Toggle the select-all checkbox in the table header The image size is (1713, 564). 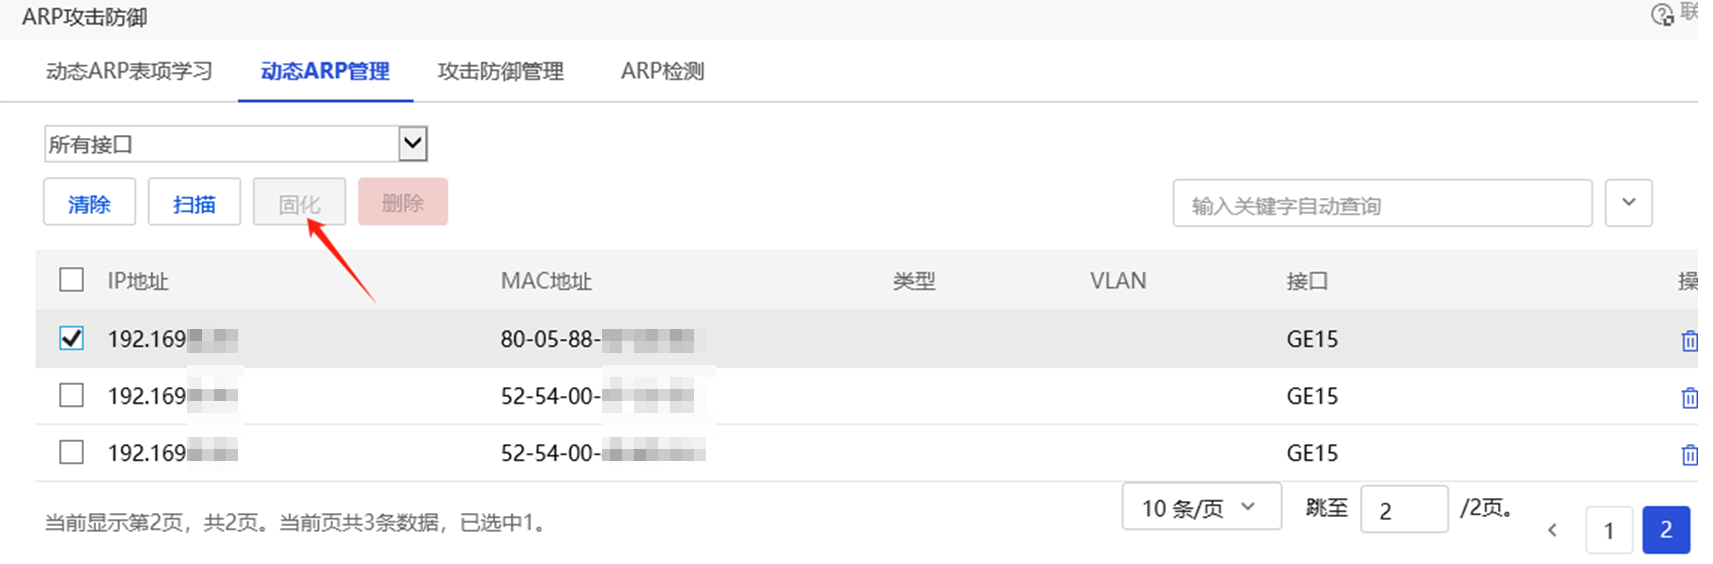point(72,279)
